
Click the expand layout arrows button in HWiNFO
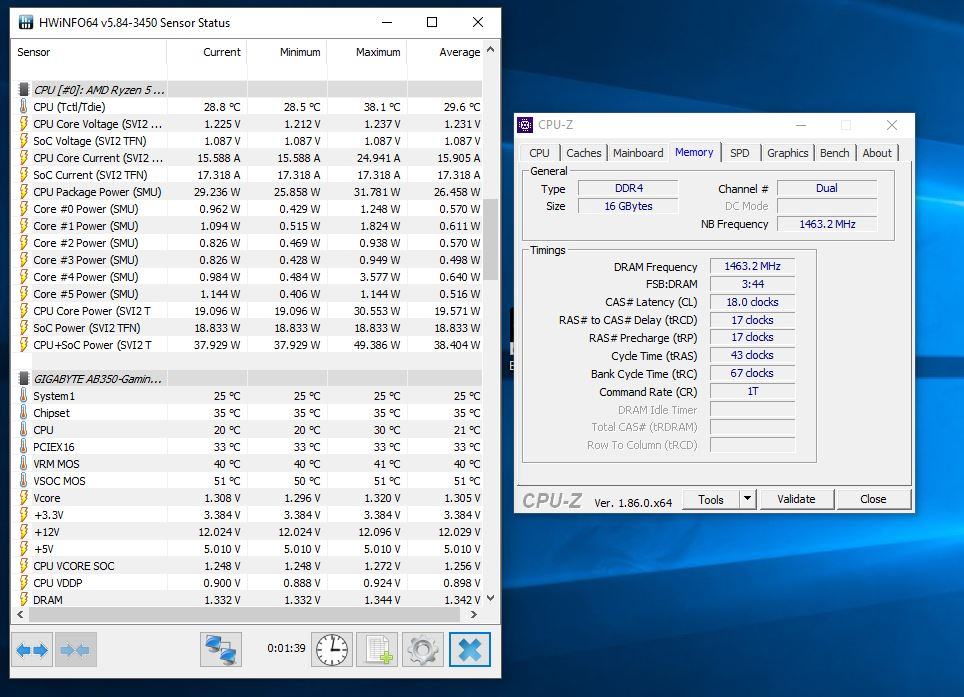tap(32, 650)
